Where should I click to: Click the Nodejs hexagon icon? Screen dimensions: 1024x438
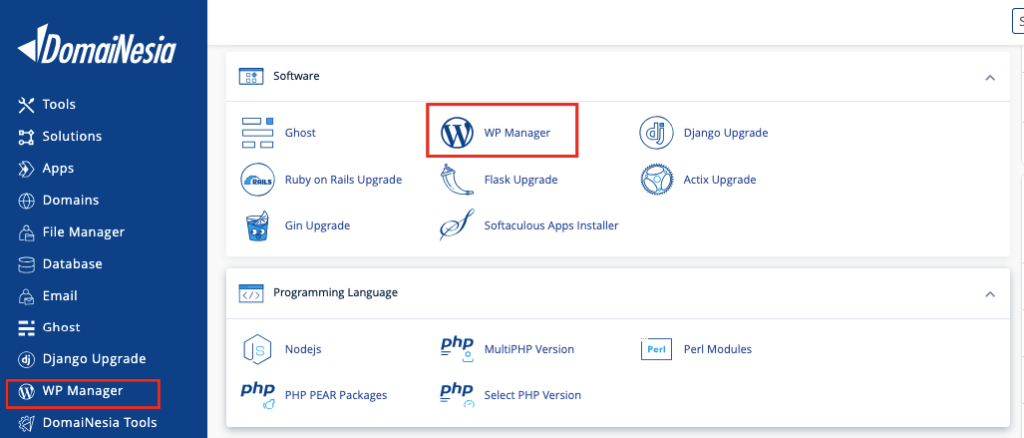tap(257, 349)
